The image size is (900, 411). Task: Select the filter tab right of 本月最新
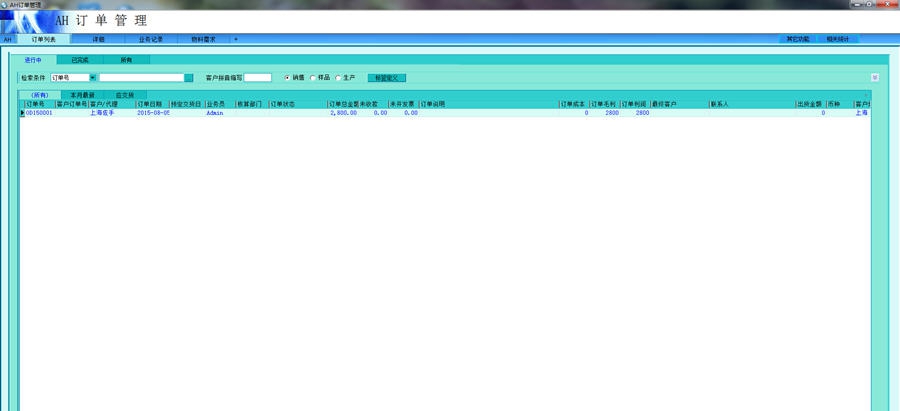[x=125, y=95]
